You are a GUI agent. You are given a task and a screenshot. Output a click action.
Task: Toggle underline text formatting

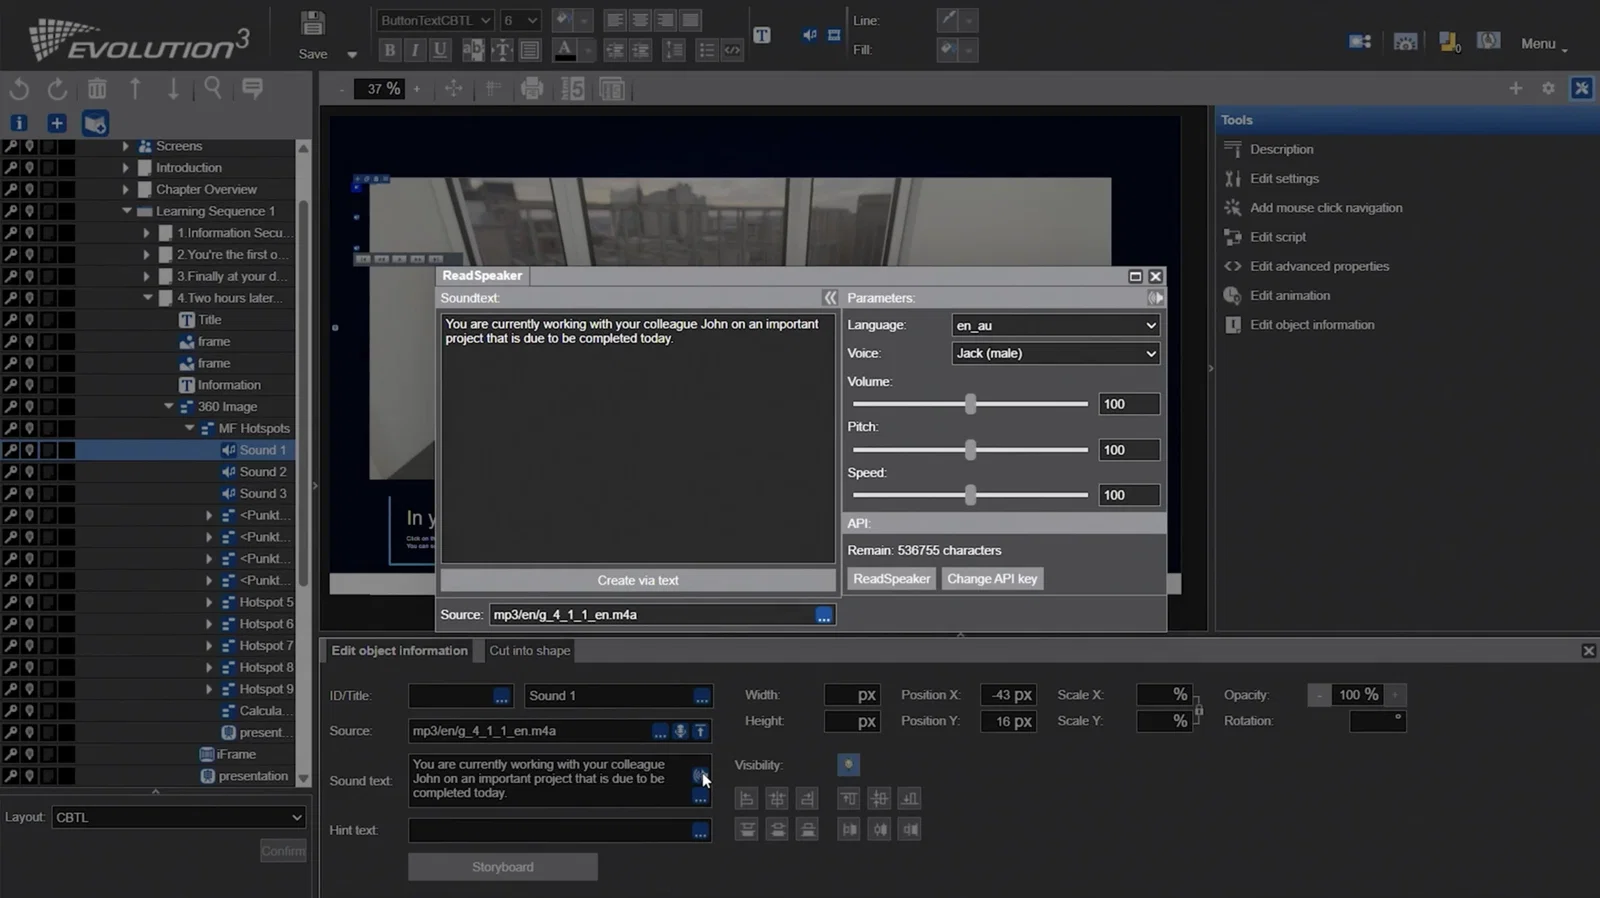pos(439,49)
